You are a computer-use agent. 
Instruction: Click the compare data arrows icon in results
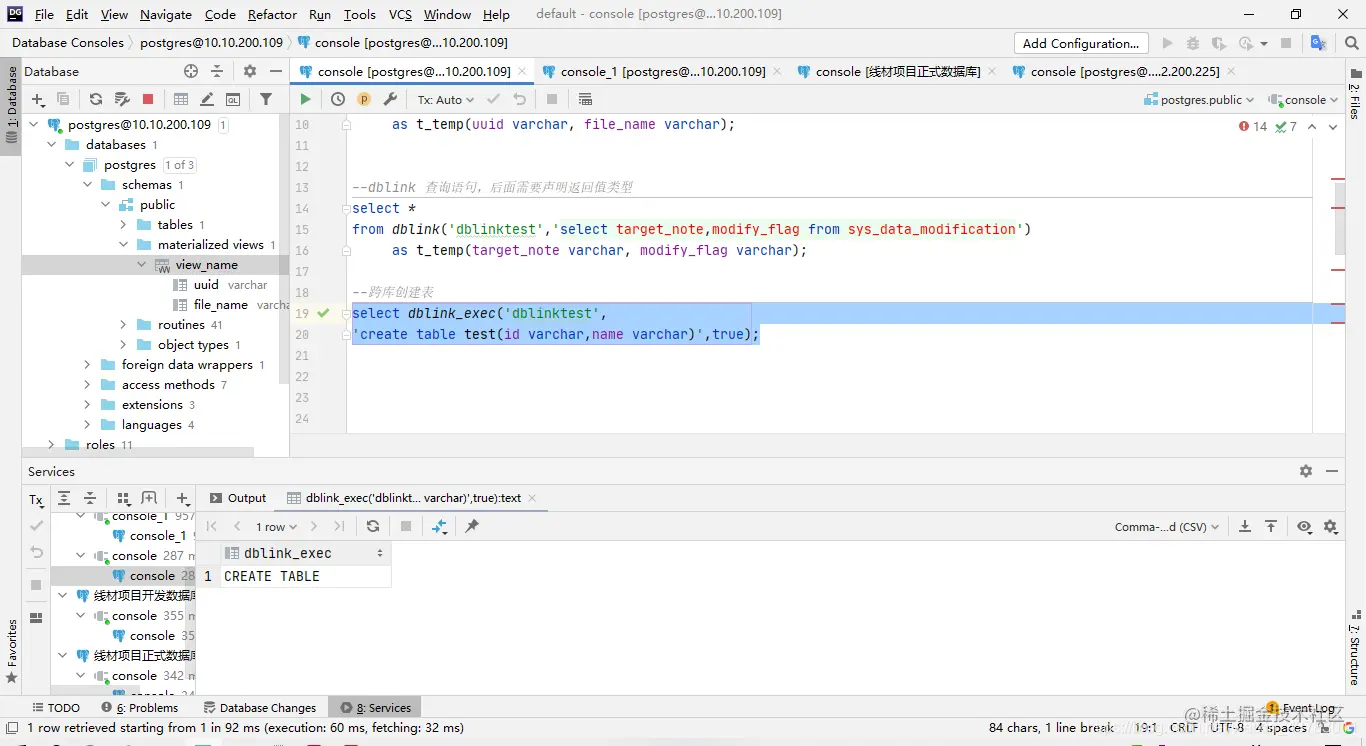pyautogui.click(x=439, y=526)
